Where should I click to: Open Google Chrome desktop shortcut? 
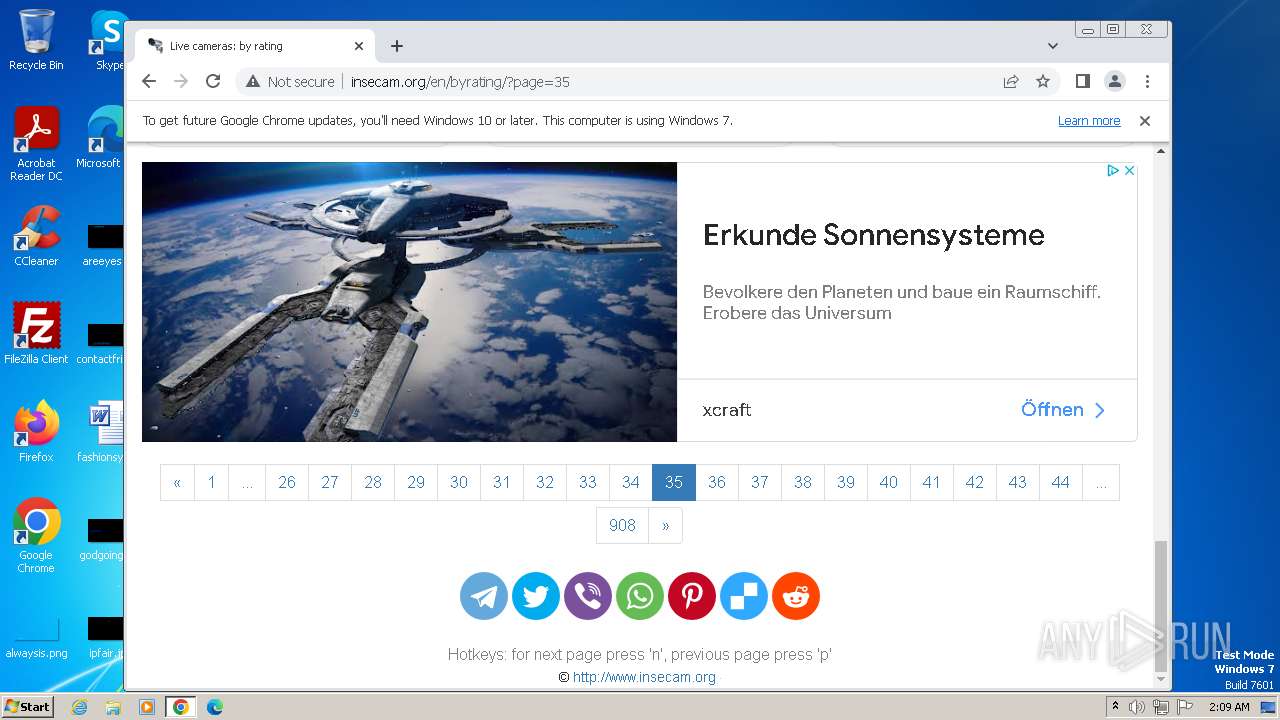point(36,535)
